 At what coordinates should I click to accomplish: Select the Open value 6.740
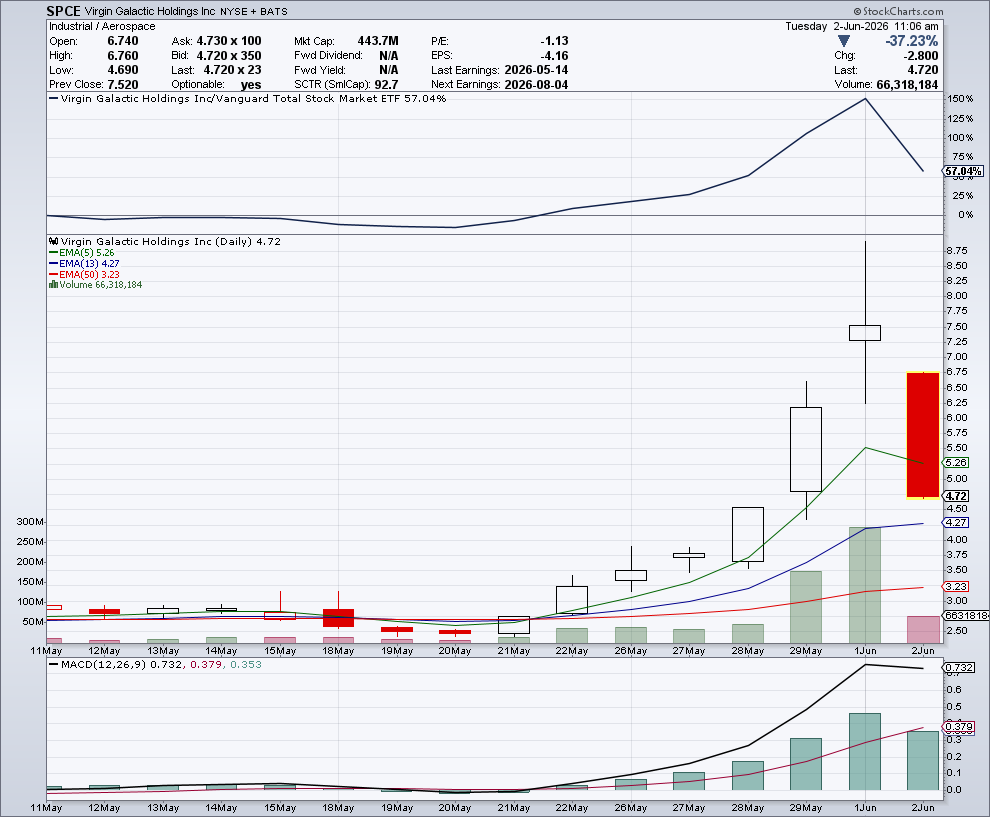pyautogui.click(x=122, y=41)
